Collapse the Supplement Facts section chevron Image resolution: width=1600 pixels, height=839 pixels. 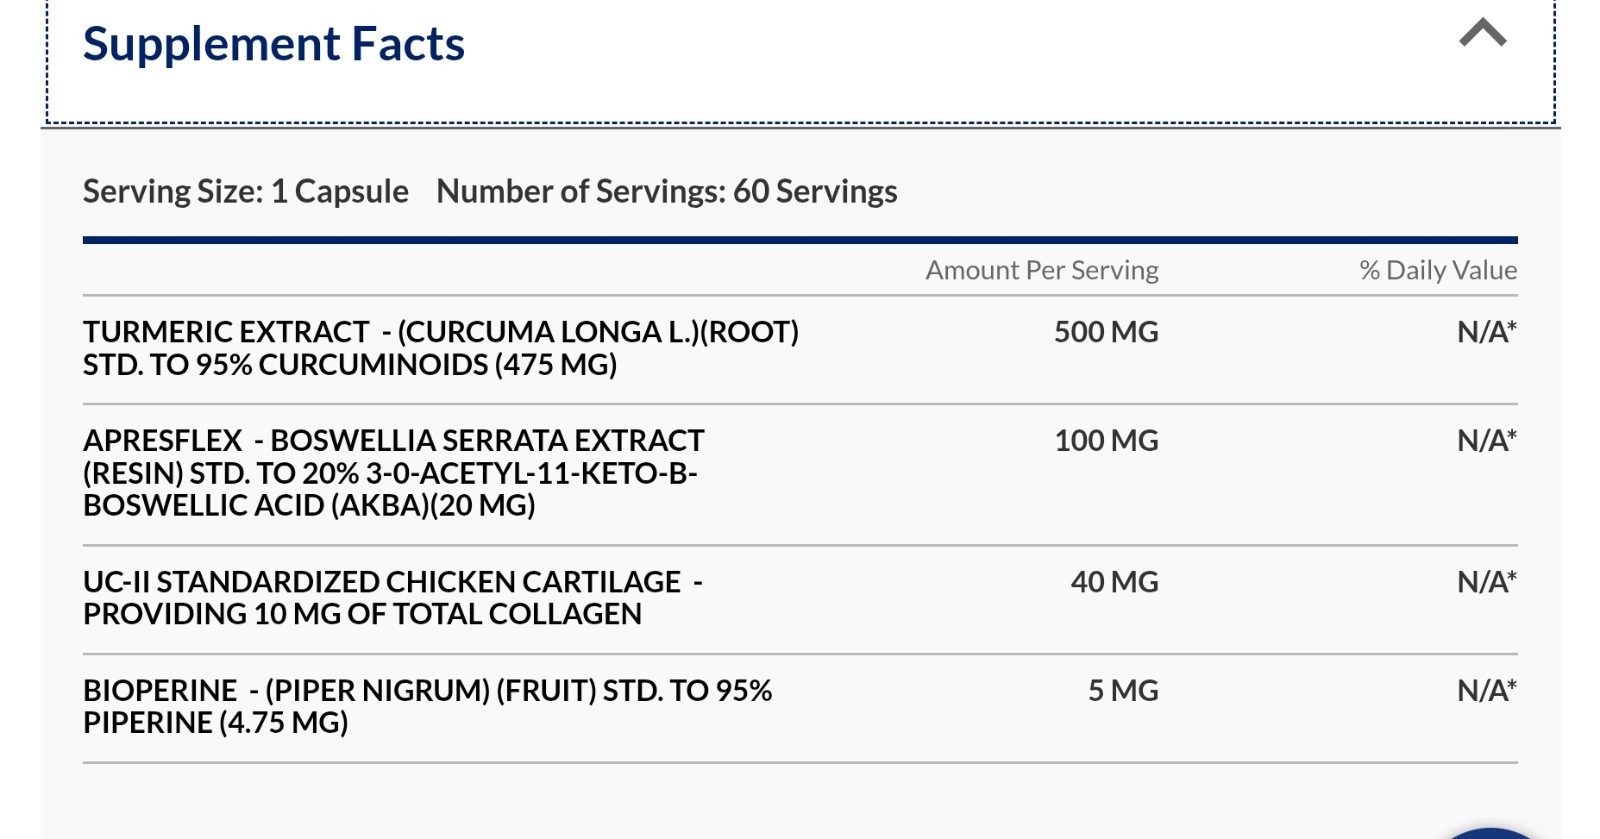(x=1482, y=33)
